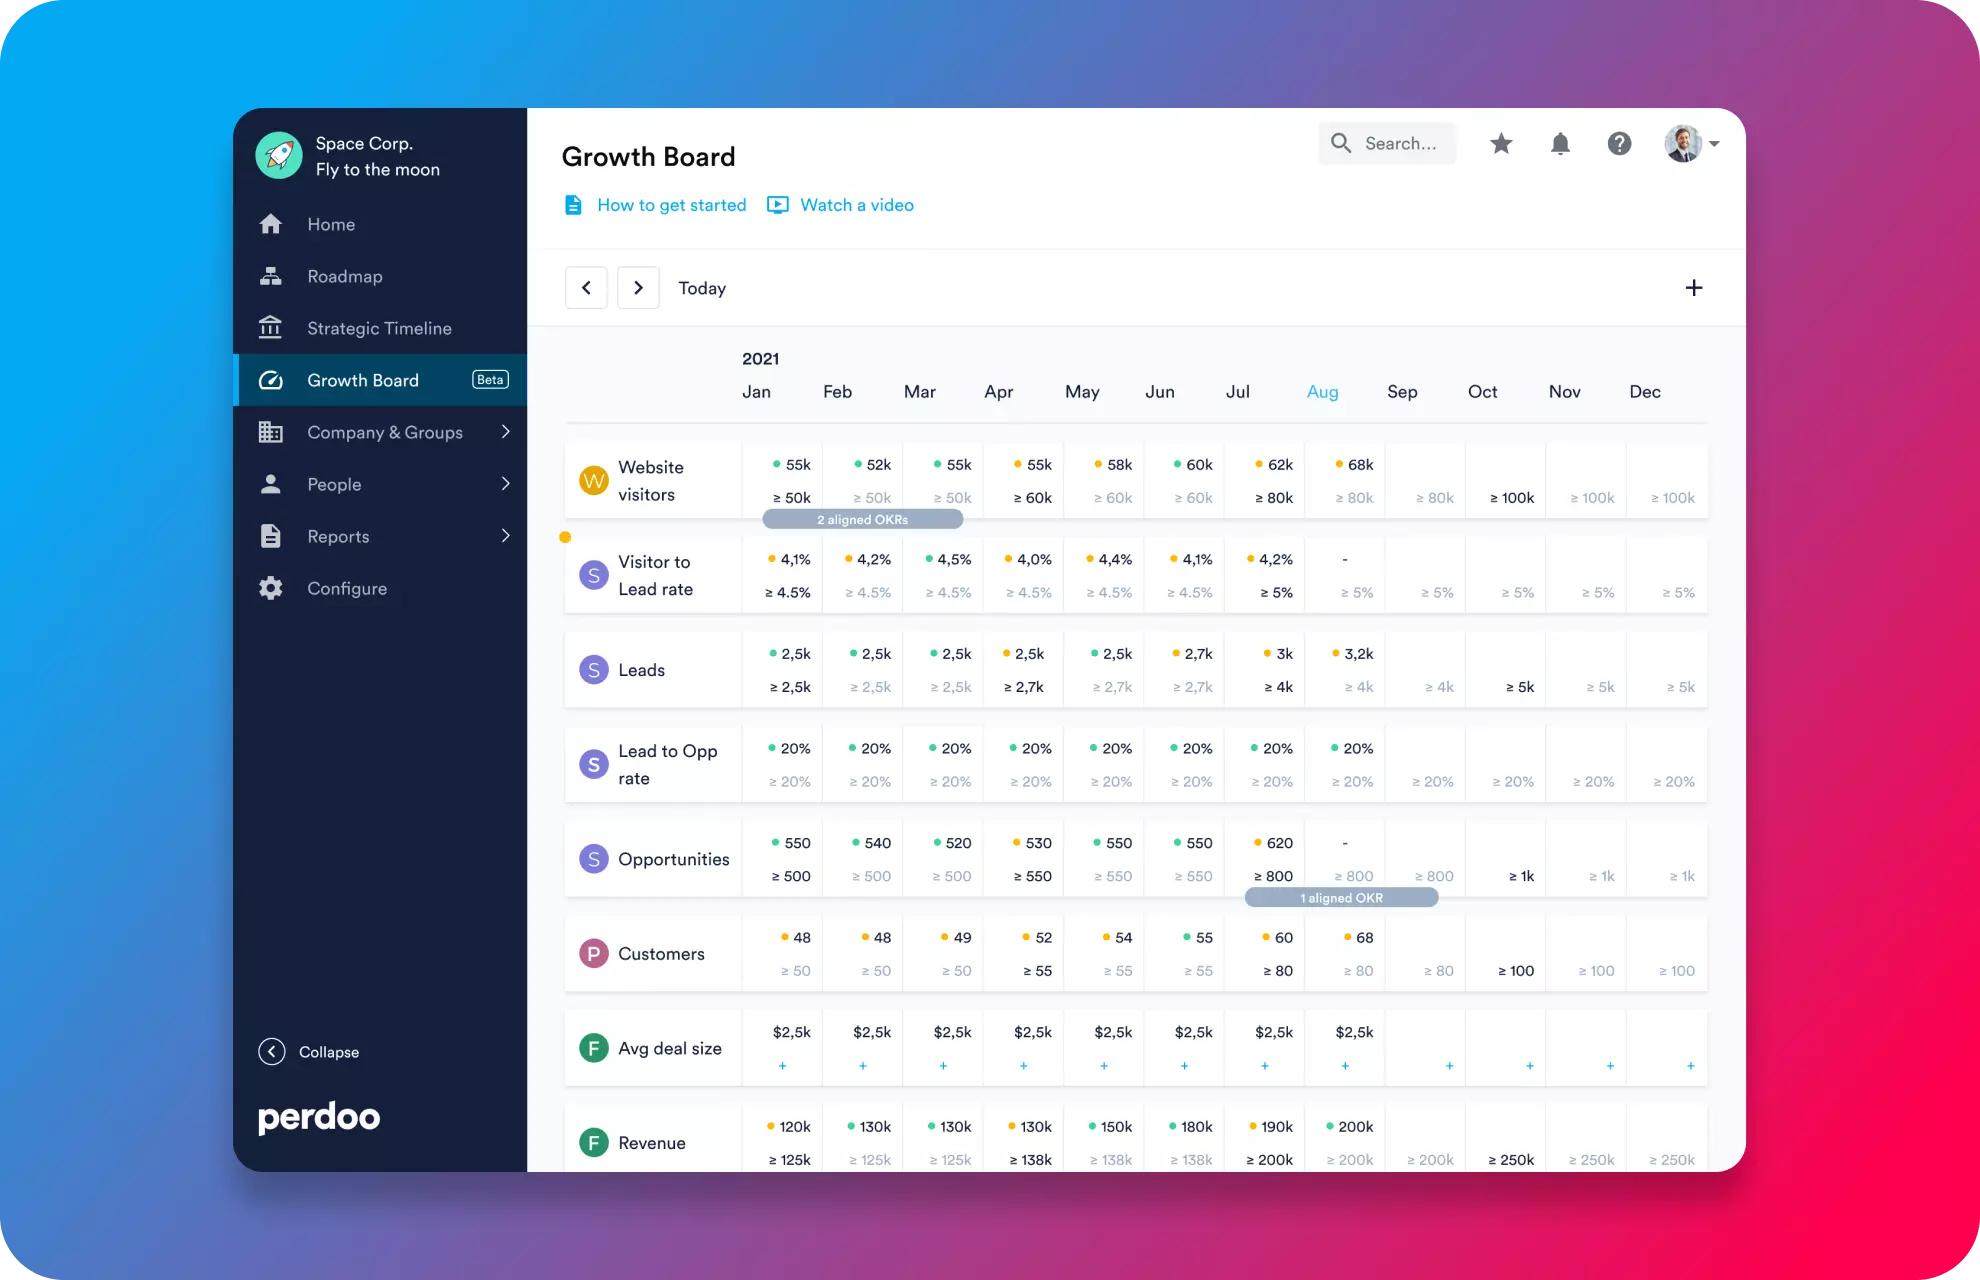1980x1280 pixels.
Task: Click the plus icon to add a metric
Action: tap(1693, 288)
